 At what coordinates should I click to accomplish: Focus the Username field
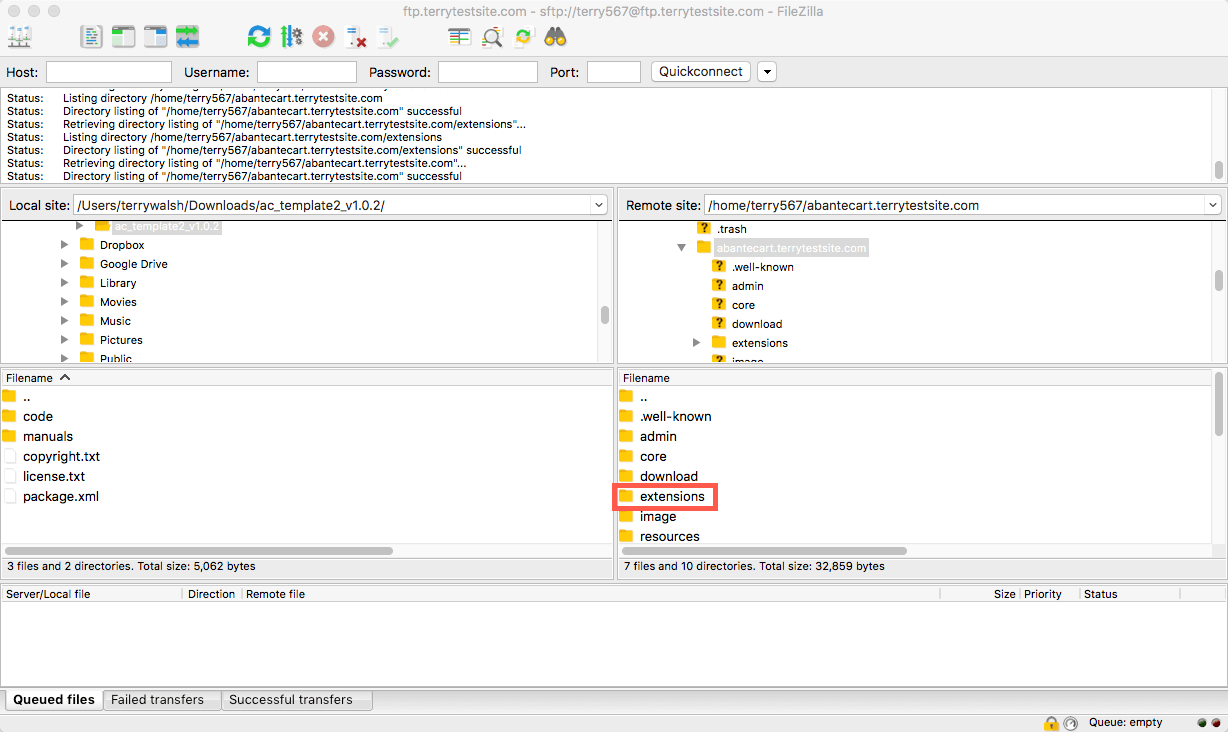coord(307,72)
